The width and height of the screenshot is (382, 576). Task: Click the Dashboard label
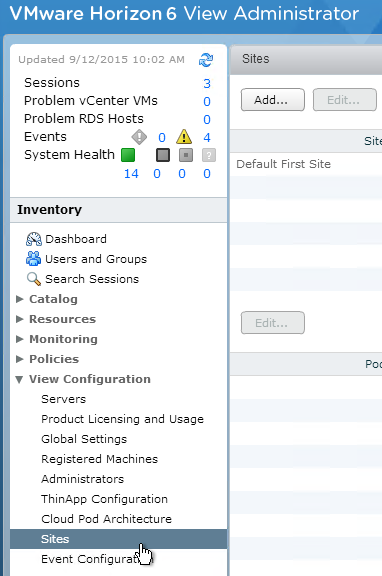click(76, 239)
